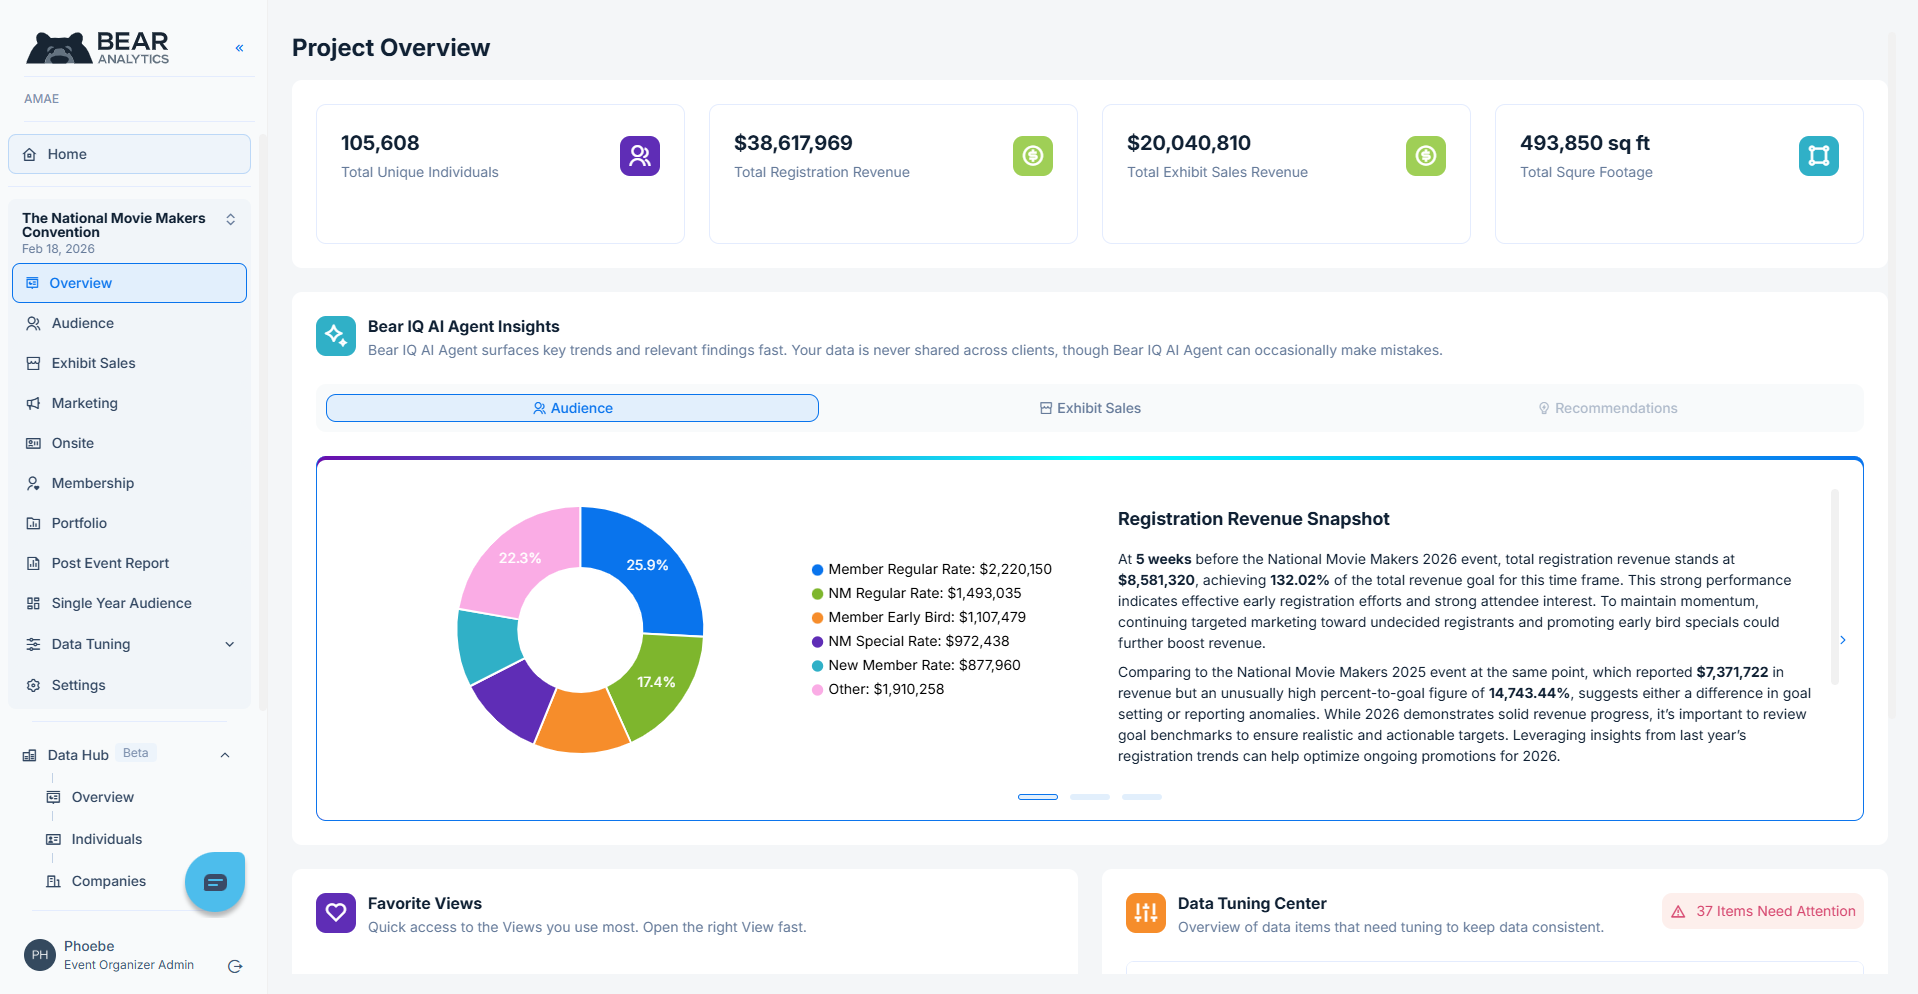Screen dimensions: 1918x994
Task: Click the 105,608 unique individuals value
Action: (380, 143)
